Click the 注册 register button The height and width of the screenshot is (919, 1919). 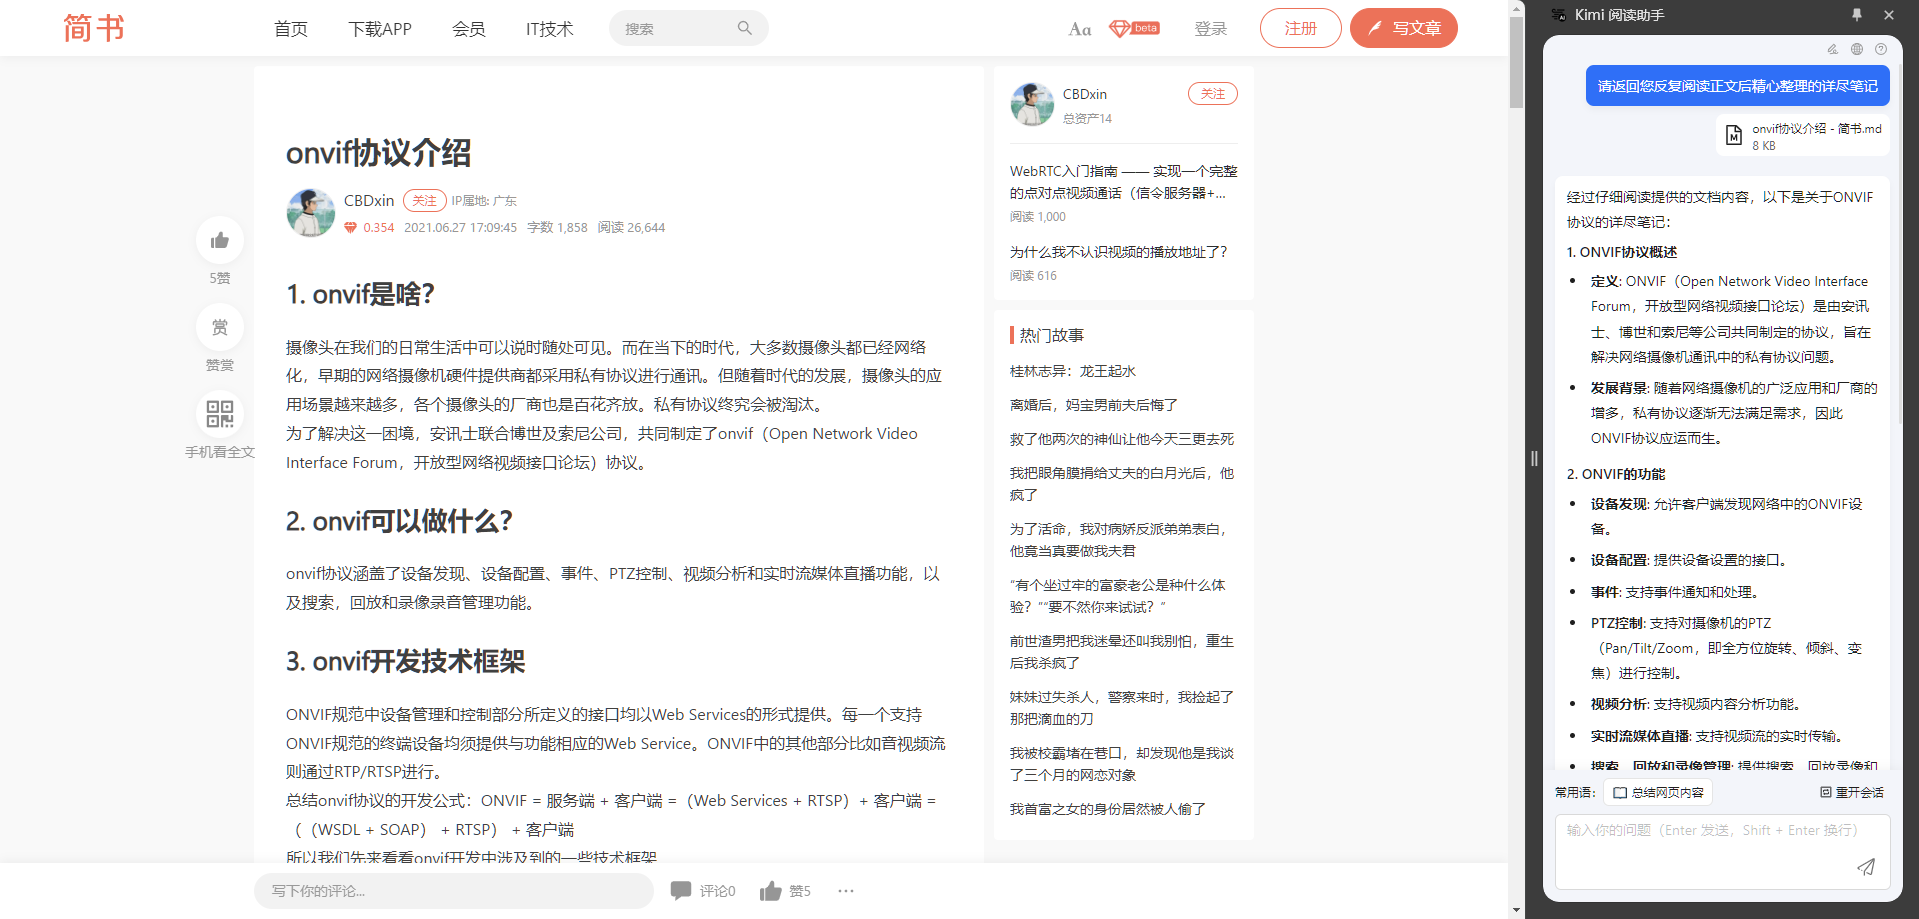1300,28
